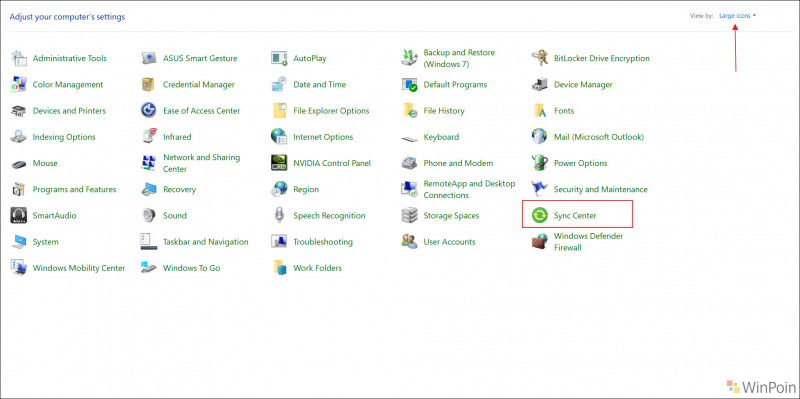Open Administrative Tools icon
This screenshot has height=399, width=800.
click(x=19, y=58)
